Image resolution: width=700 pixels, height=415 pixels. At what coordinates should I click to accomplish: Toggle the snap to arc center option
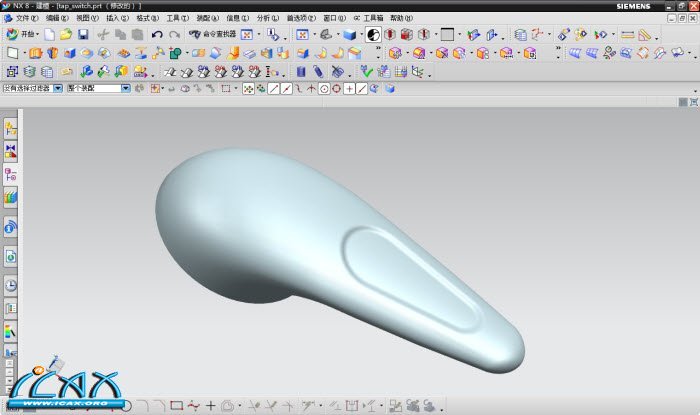324,88
